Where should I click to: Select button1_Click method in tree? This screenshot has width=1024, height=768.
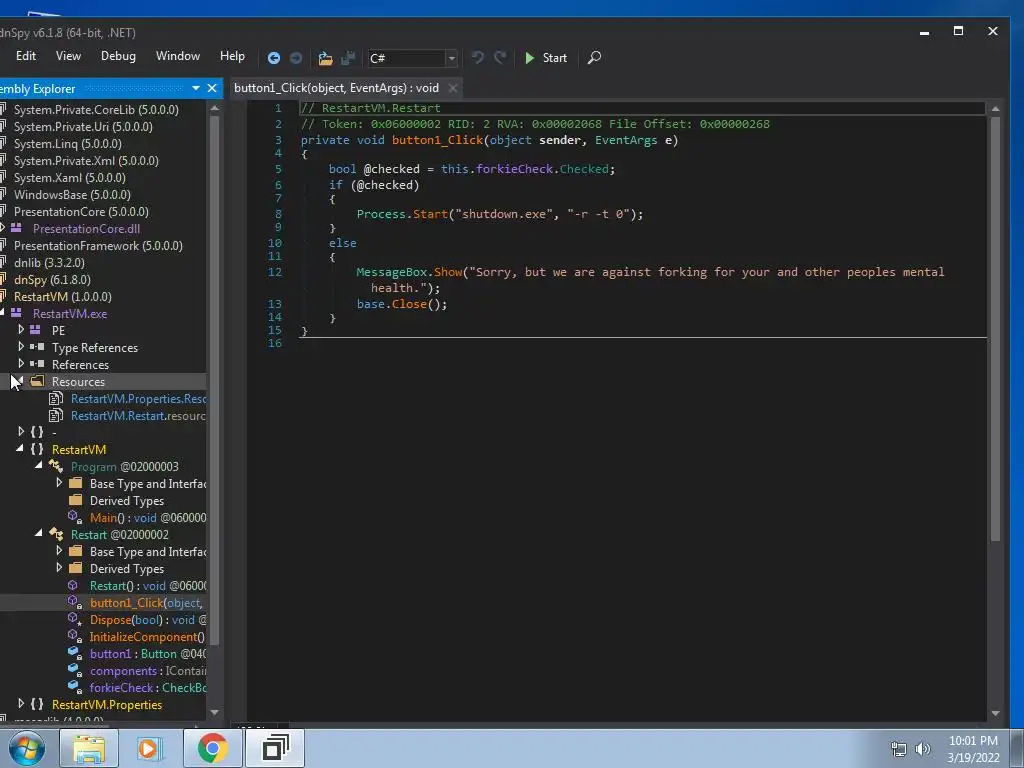pos(146,603)
